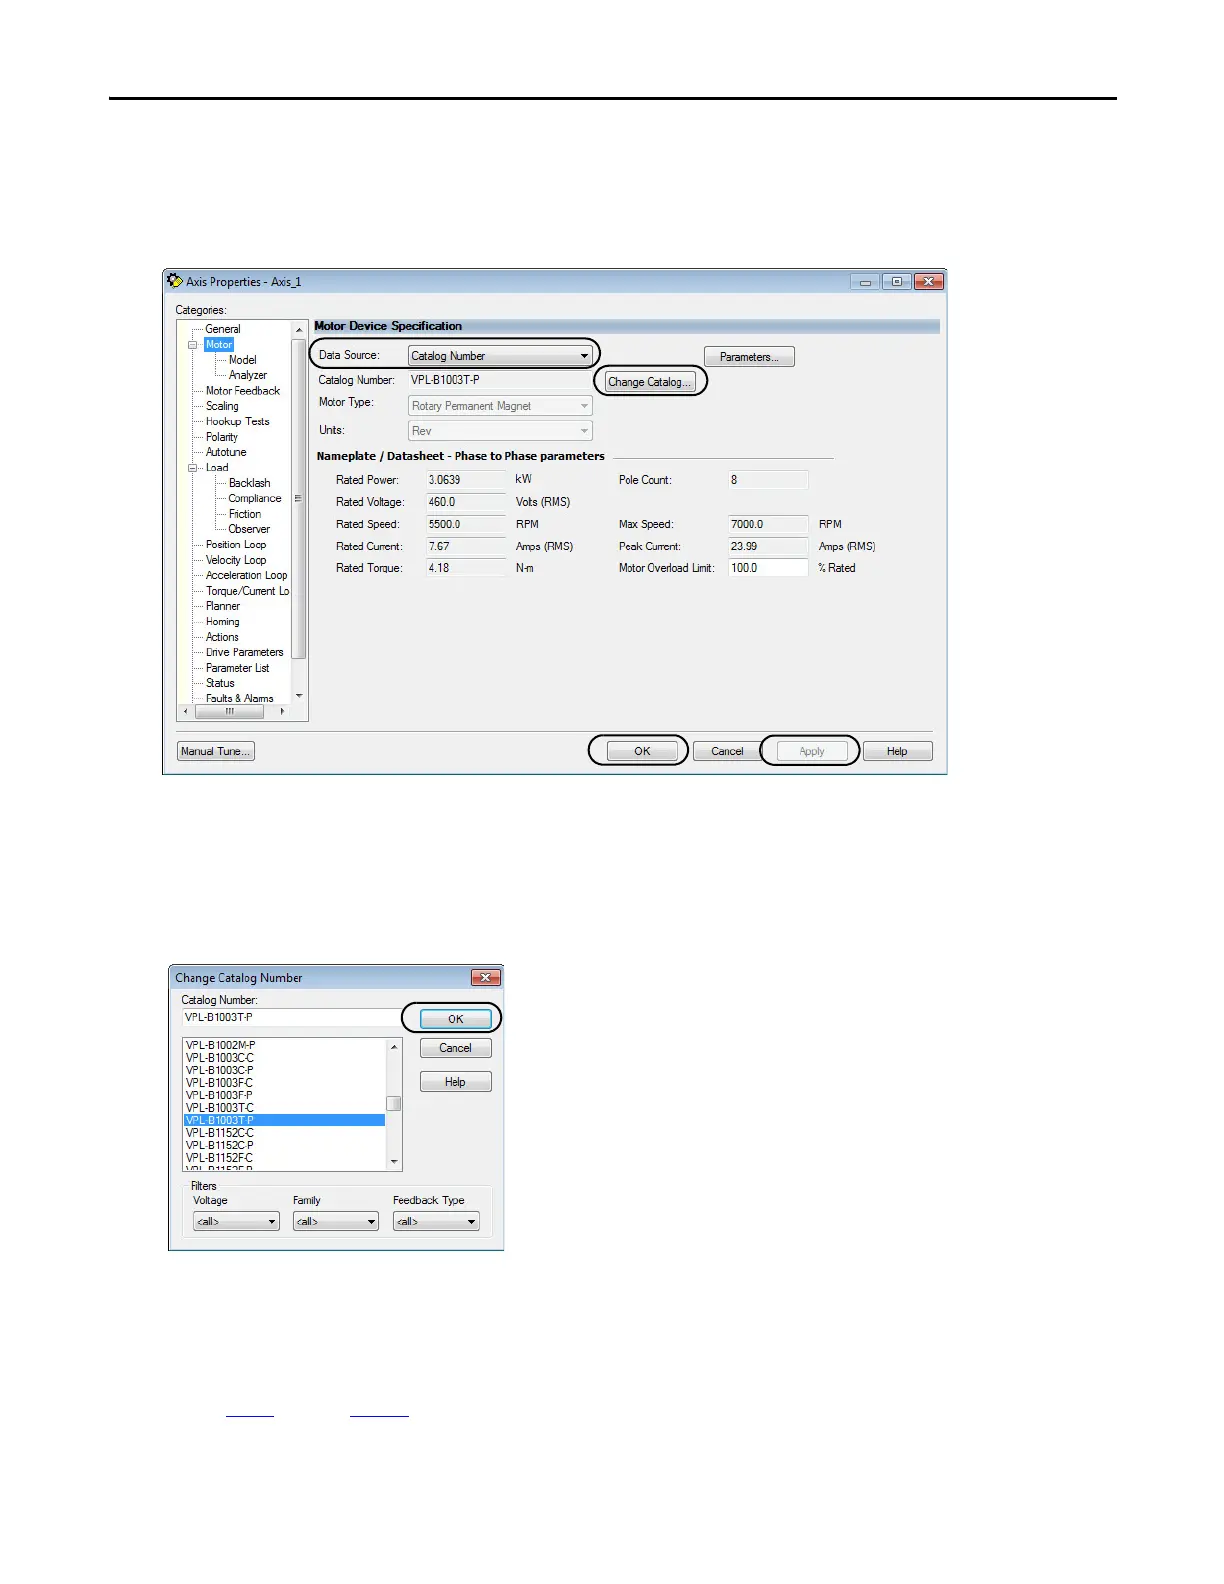Click the catalog list scrollbar
1224x1584 pixels.
click(394, 1104)
